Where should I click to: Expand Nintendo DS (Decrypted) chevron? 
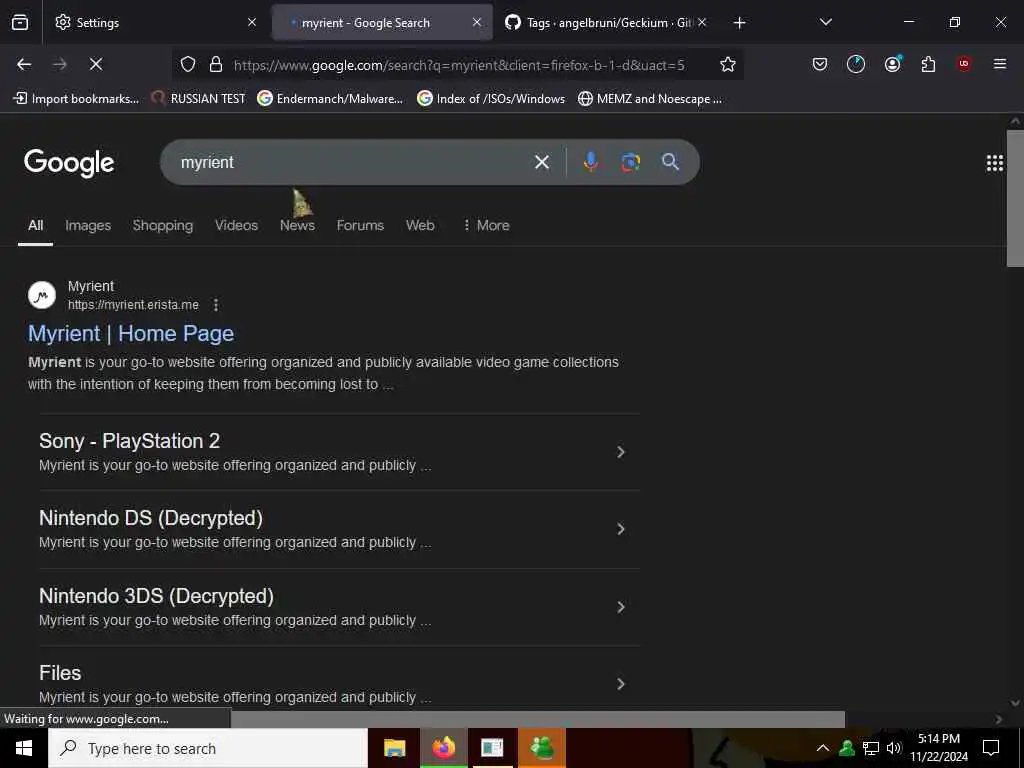621,529
